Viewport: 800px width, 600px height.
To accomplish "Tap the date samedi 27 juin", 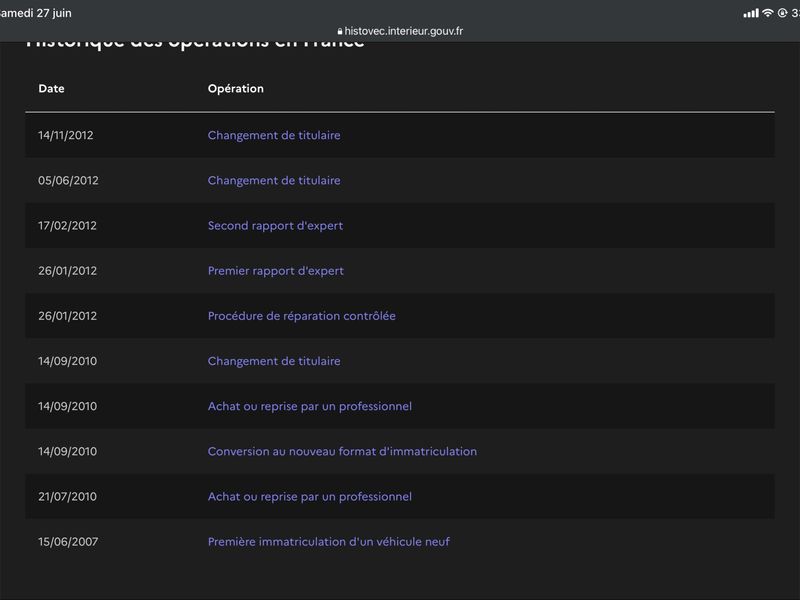I will click(36, 13).
